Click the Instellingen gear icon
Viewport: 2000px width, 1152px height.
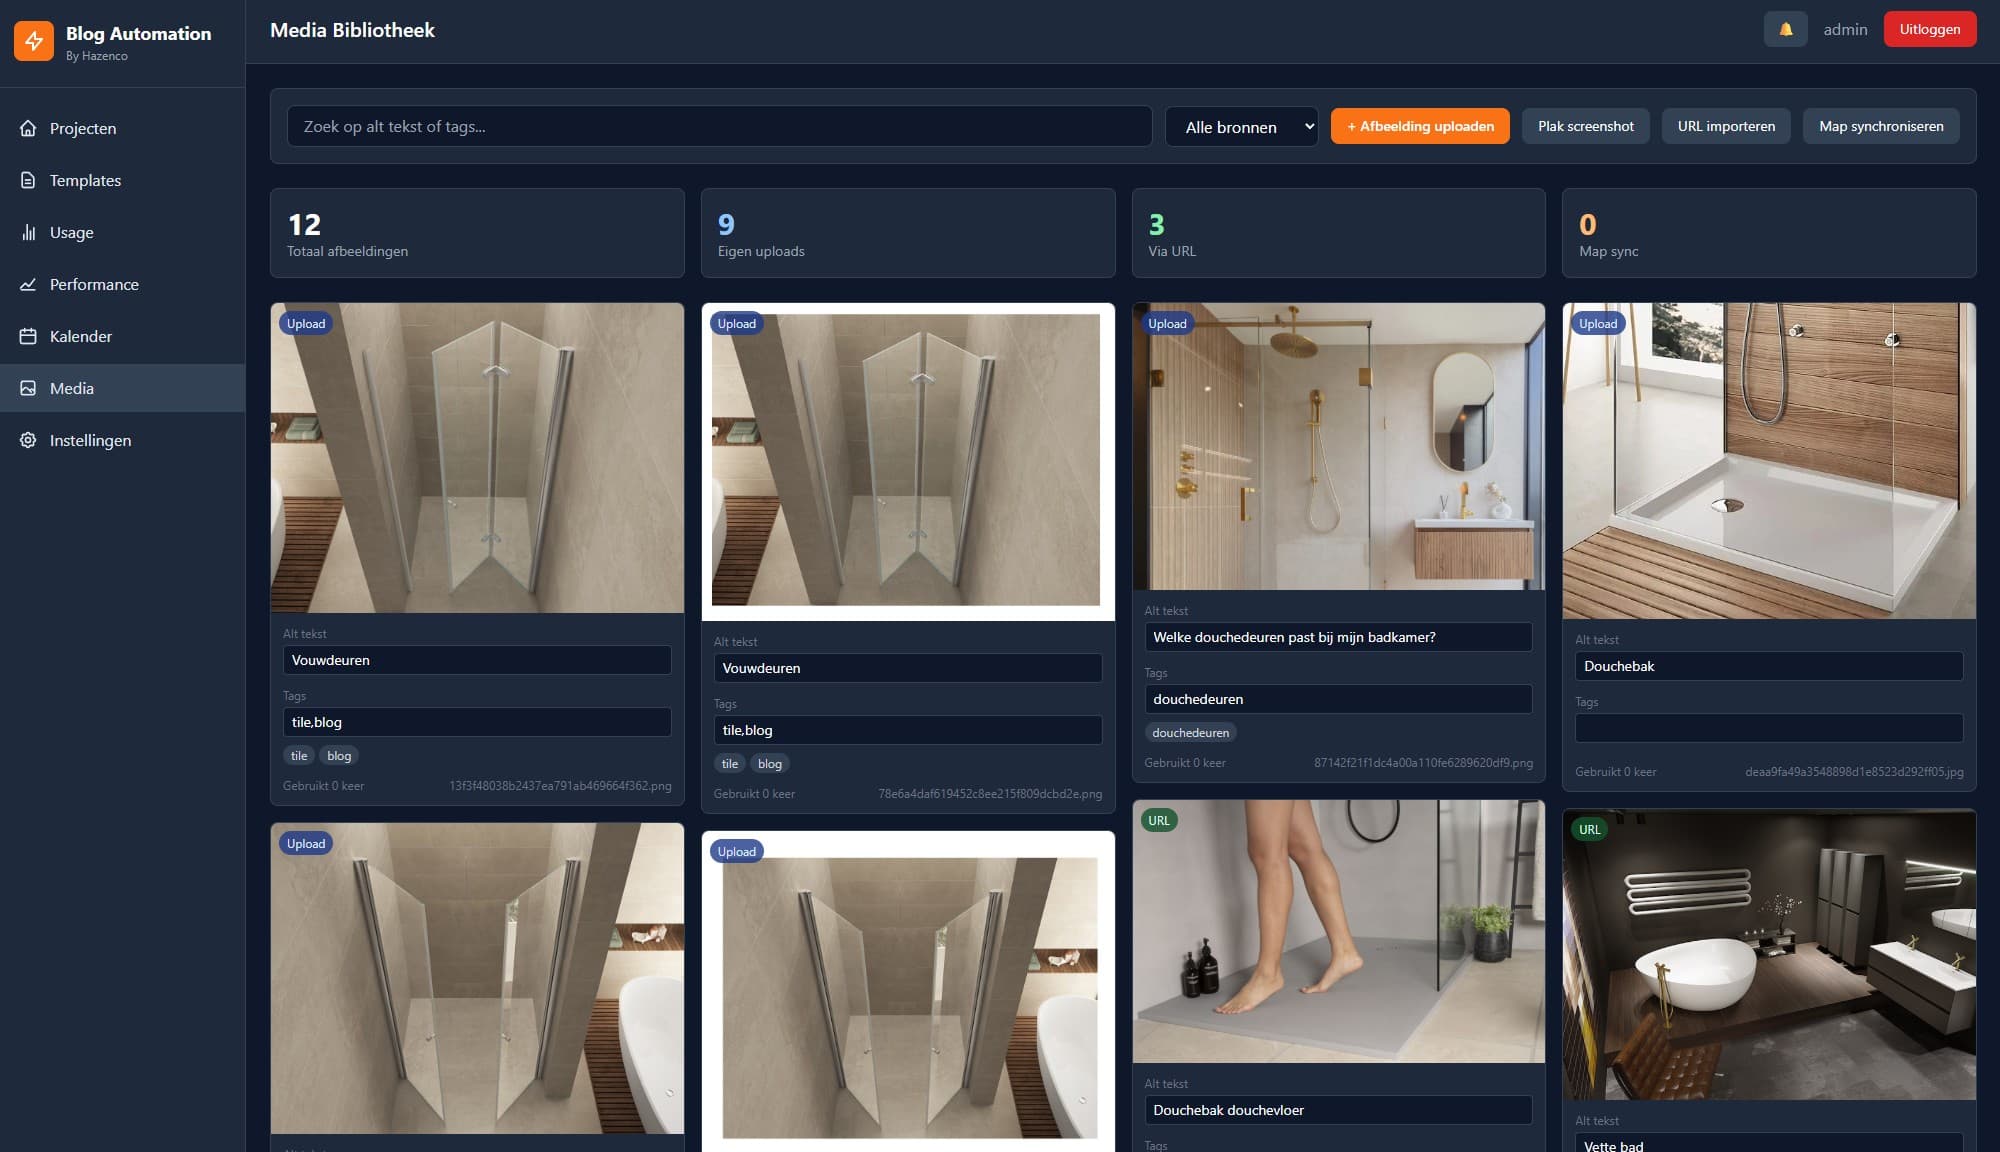point(28,440)
